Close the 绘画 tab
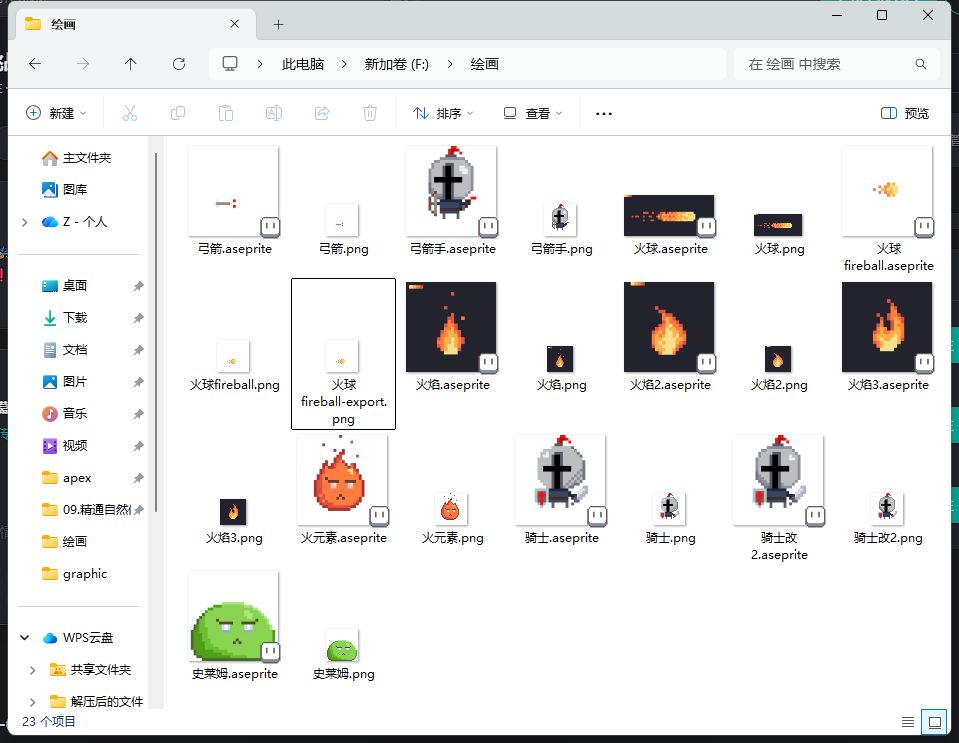The height and width of the screenshot is (743, 959). [x=235, y=24]
